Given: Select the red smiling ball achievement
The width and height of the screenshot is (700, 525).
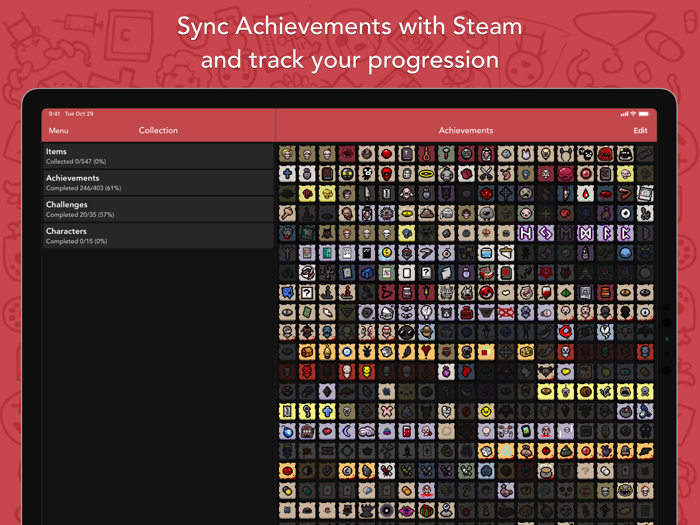Looking at the screenshot, I should coord(486,293).
